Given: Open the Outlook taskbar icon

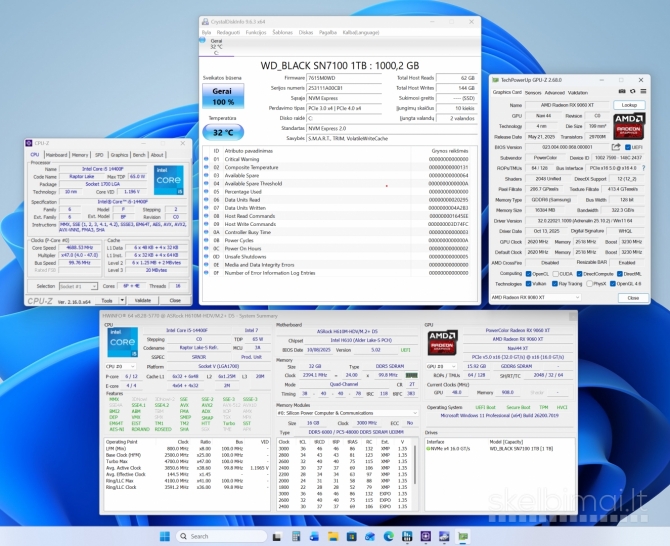Looking at the screenshot, I should pyautogui.click(x=370, y=537).
